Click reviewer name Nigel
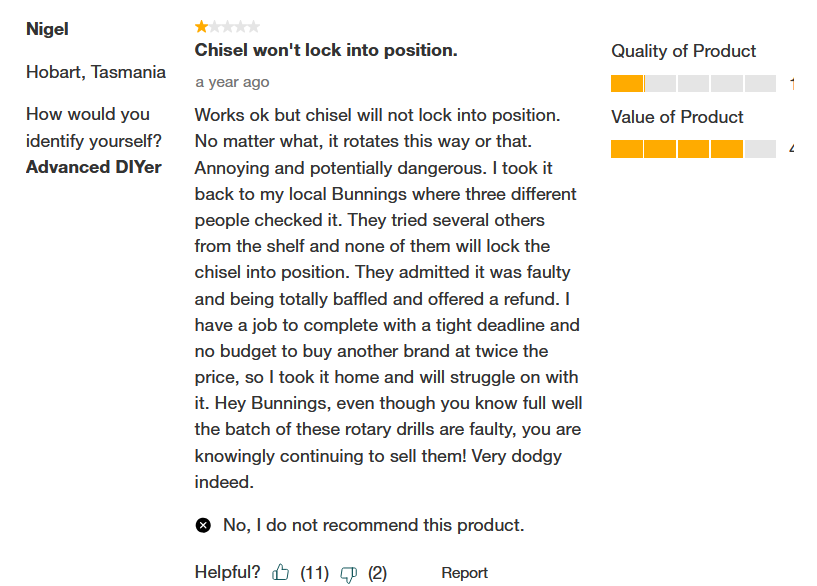Screen dimensions: 817x586 point(47,29)
